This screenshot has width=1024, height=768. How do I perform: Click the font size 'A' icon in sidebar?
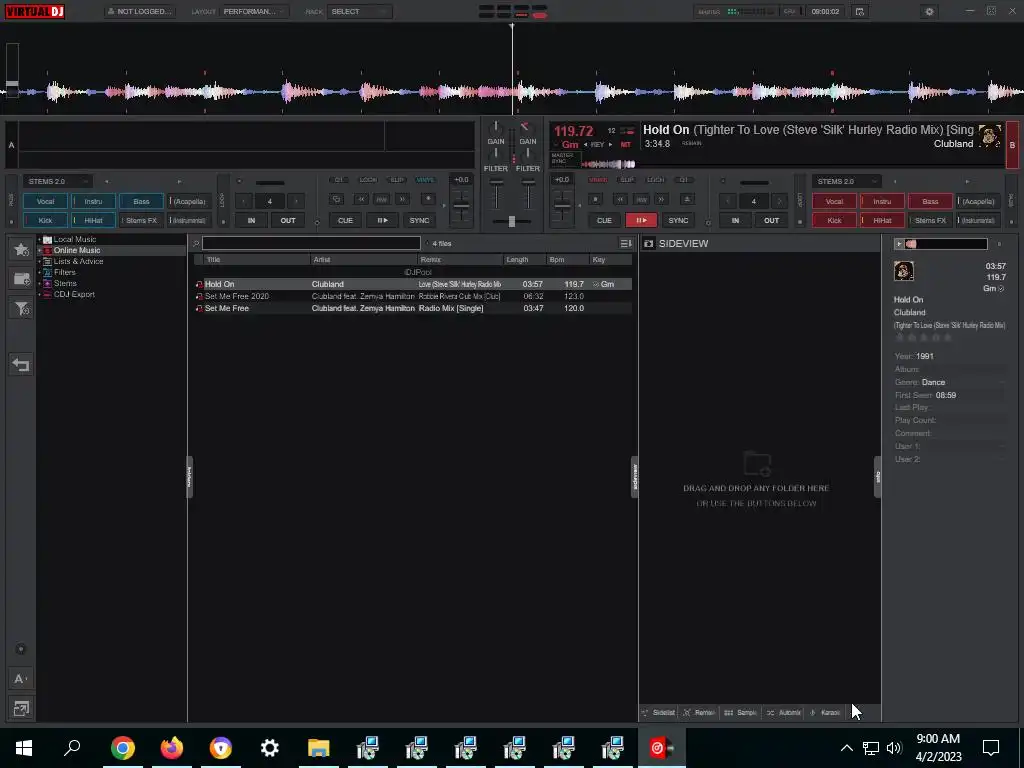(21, 679)
